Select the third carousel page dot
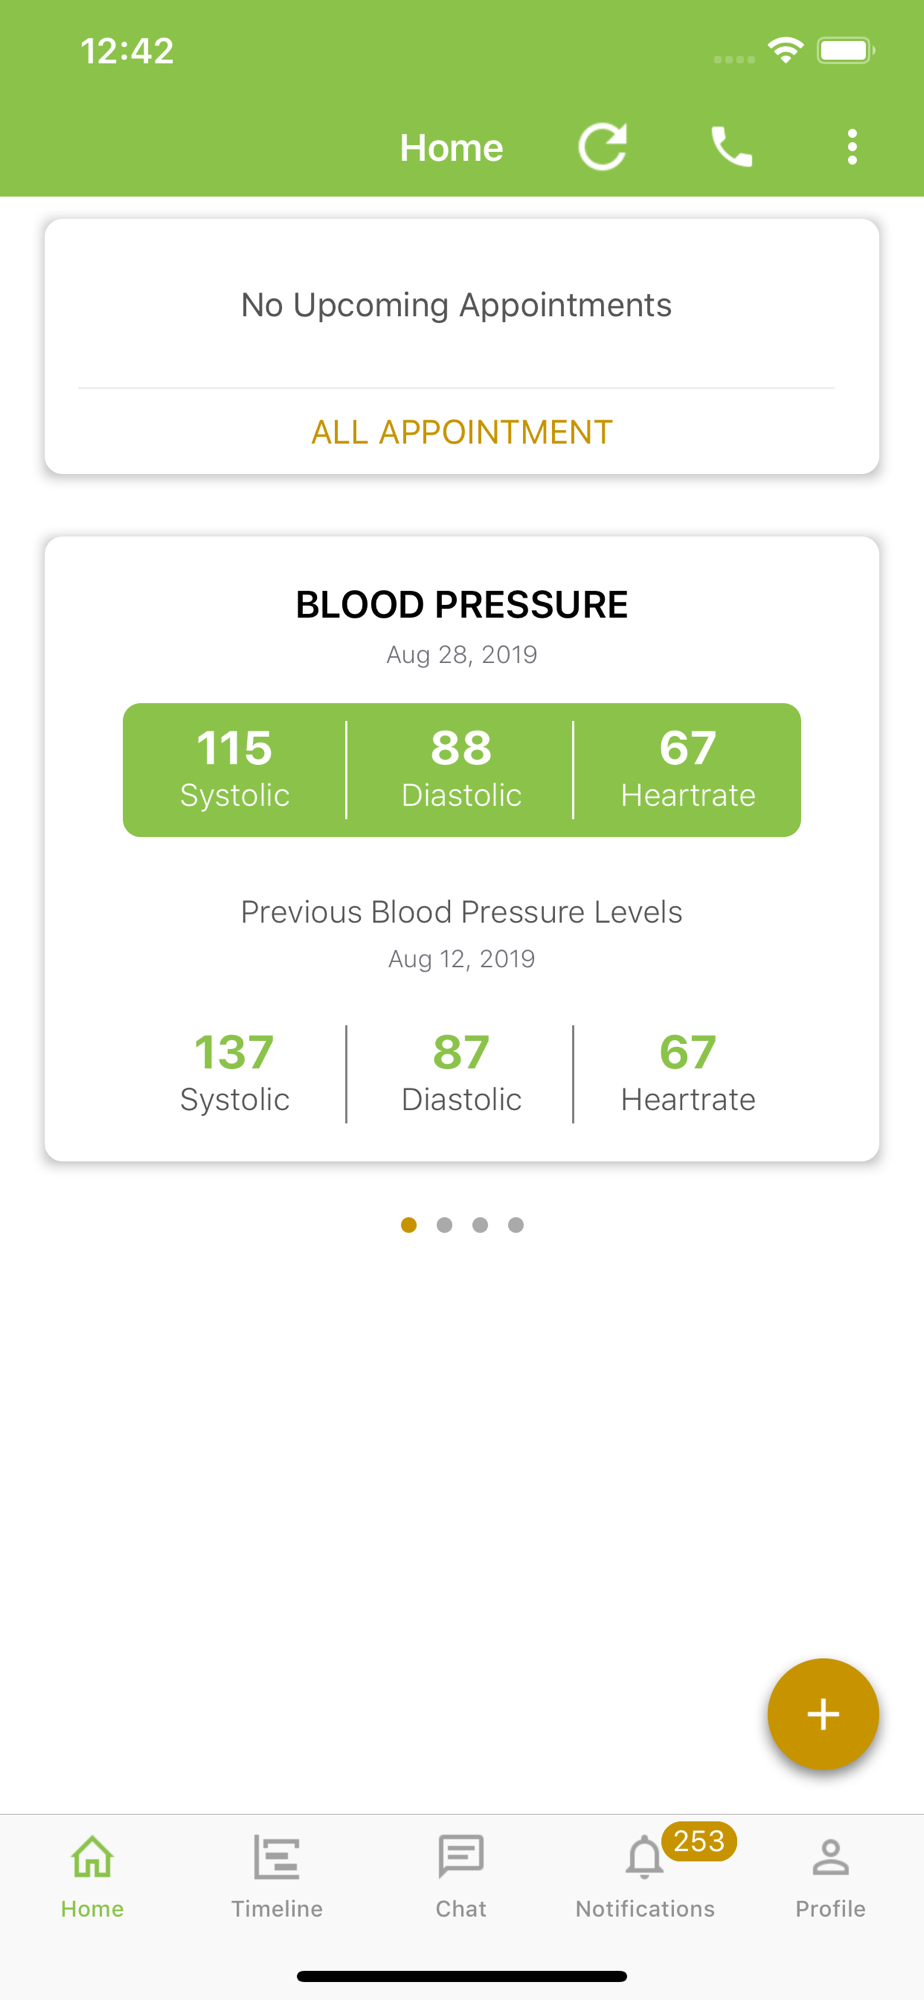The width and height of the screenshot is (924, 2000). tap(480, 1225)
